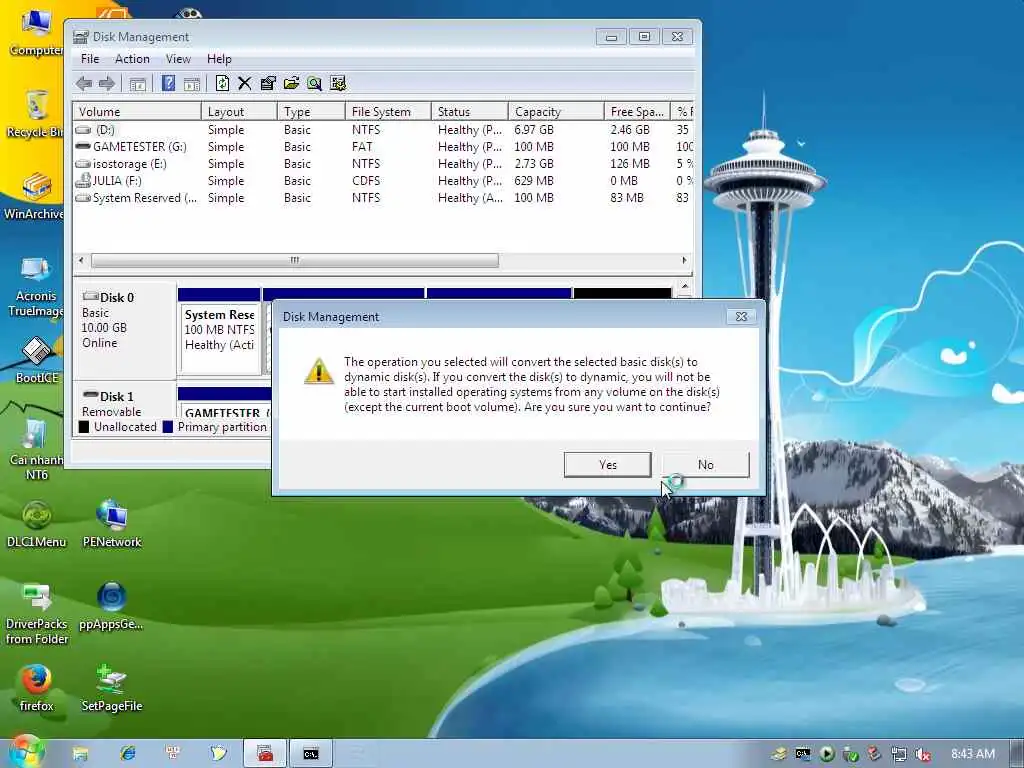Click the scroll-up arrow in disk pane

pos(684,287)
